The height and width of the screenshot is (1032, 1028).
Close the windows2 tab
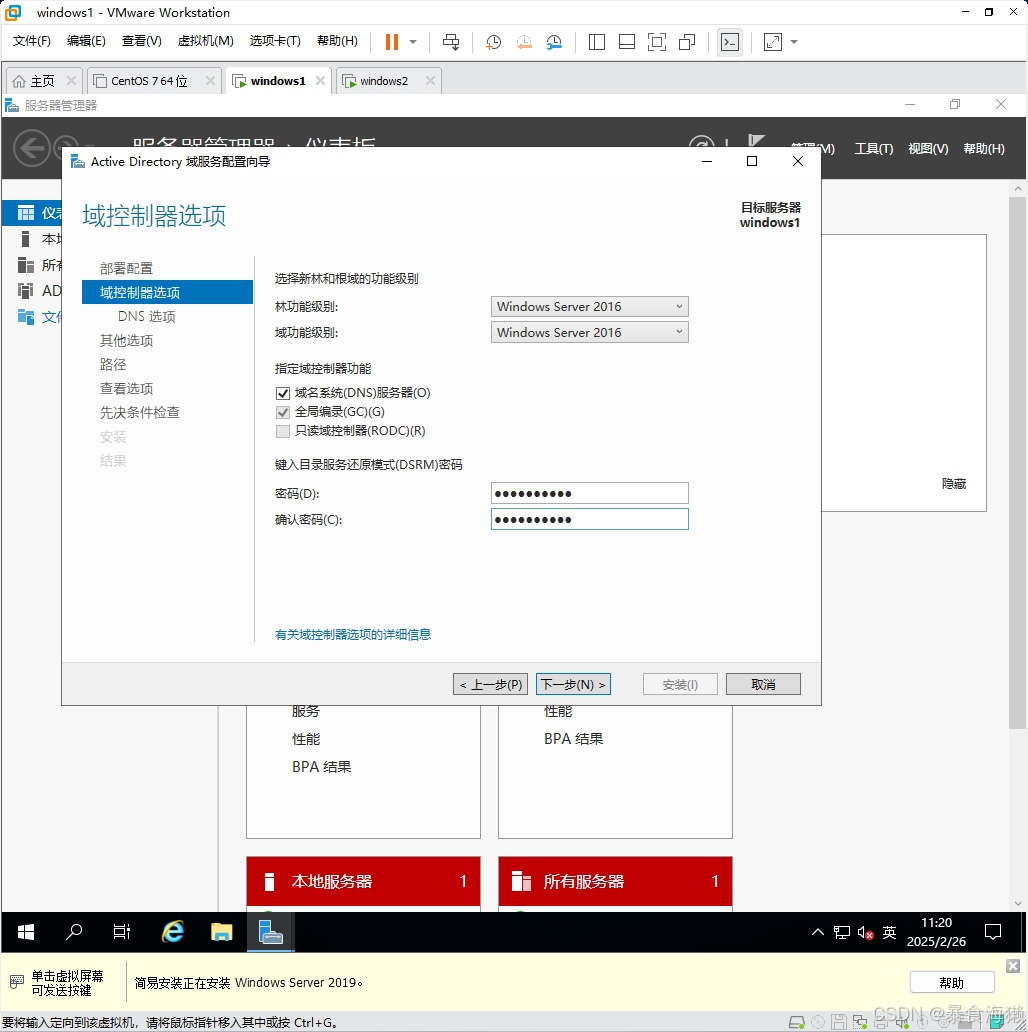point(430,80)
